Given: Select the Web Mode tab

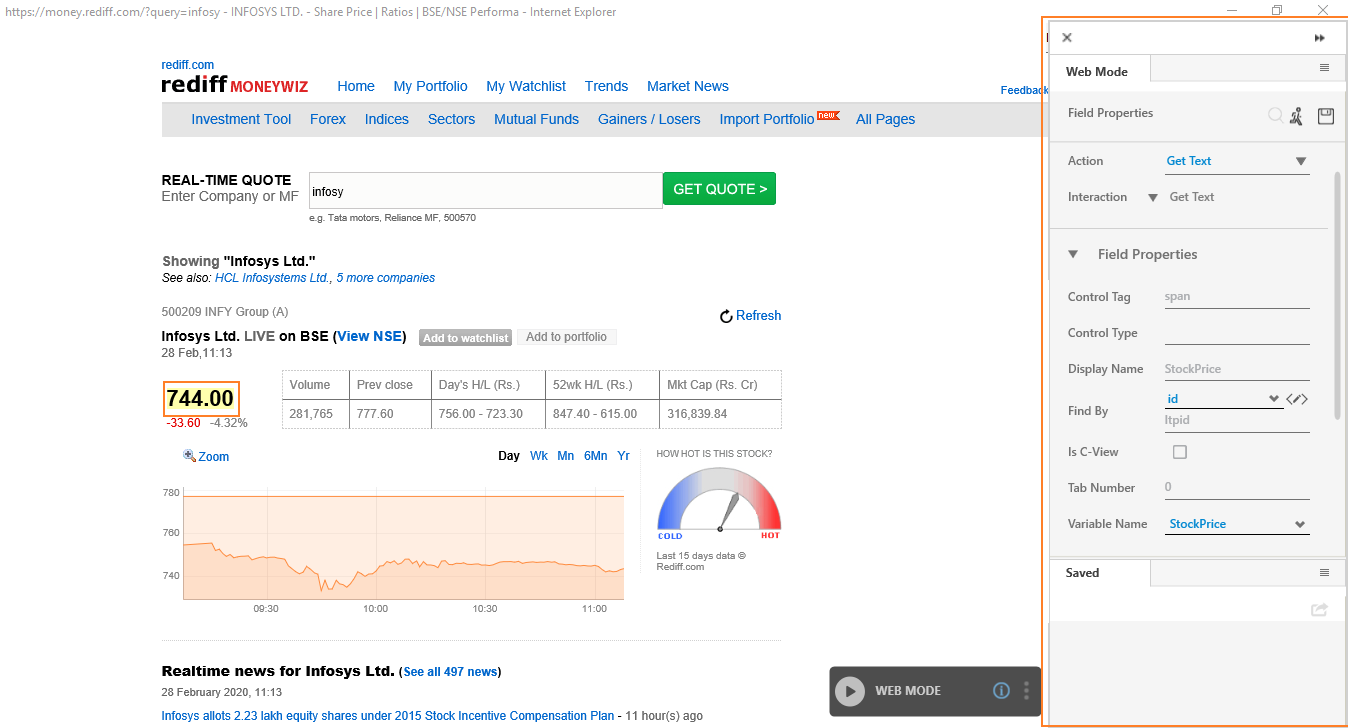Looking at the screenshot, I should coord(1099,72).
